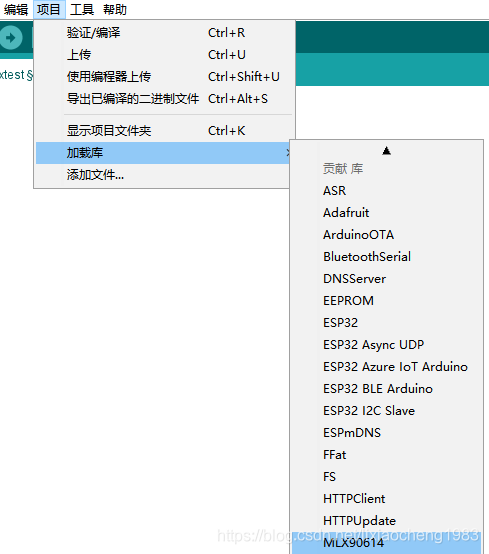Image resolution: width=489 pixels, height=554 pixels.
Task: Click the upload arrow toolbar icon
Action: (11, 37)
